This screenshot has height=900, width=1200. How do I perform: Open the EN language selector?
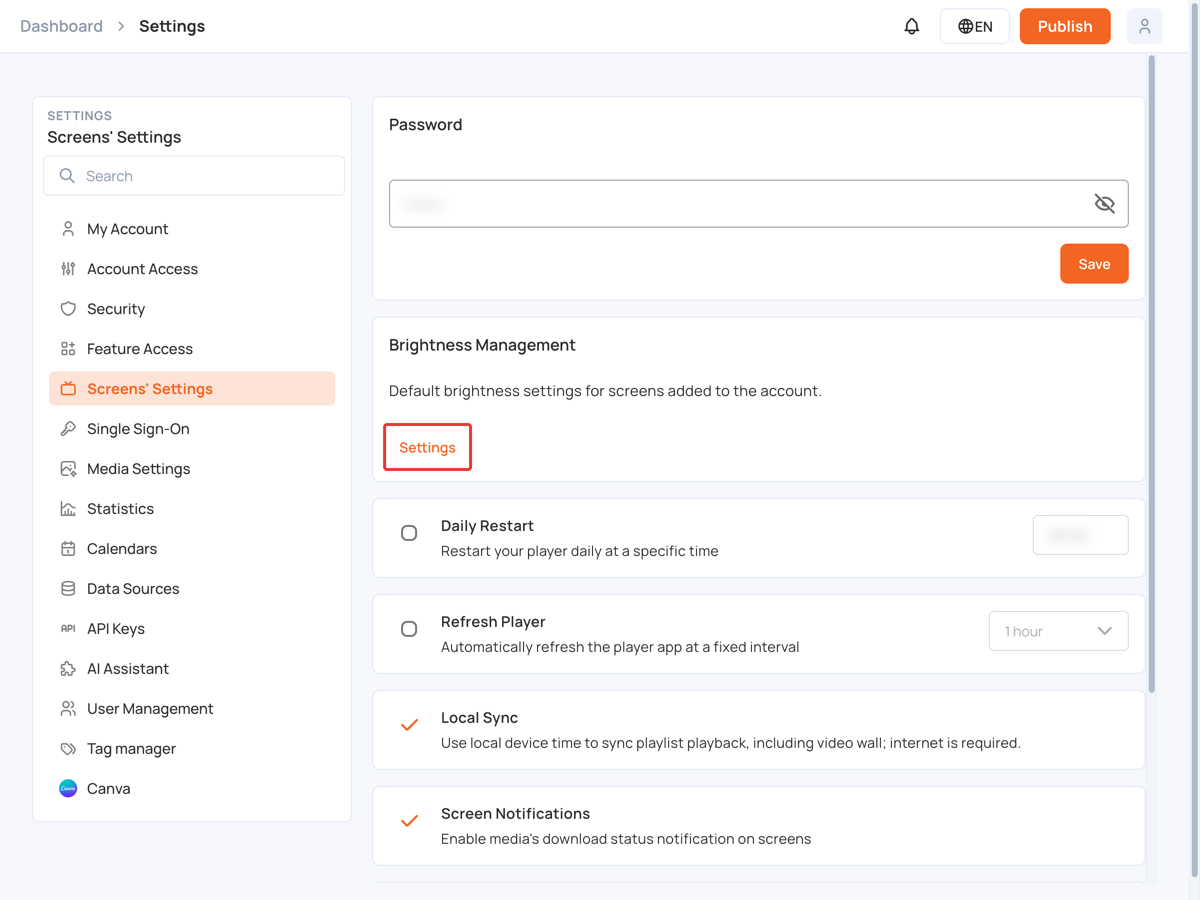click(974, 26)
